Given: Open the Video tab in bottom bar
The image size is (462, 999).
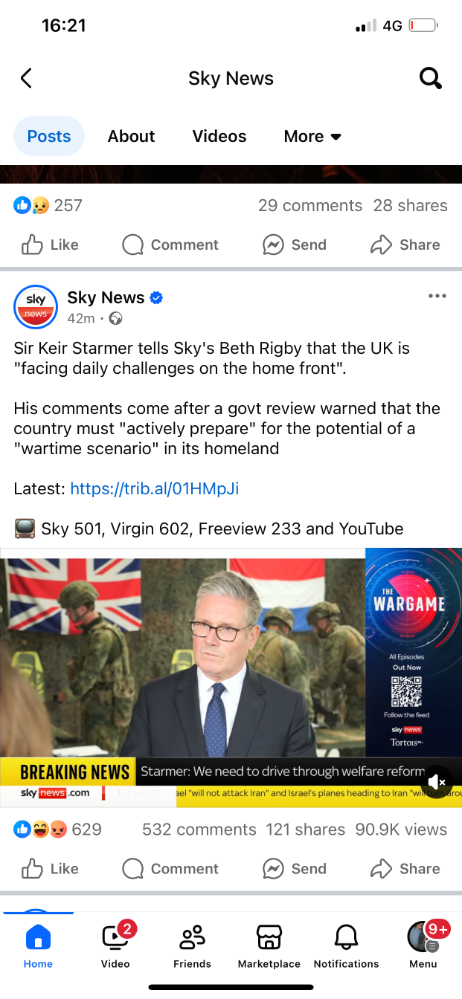Looking at the screenshot, I should [115, 945].
